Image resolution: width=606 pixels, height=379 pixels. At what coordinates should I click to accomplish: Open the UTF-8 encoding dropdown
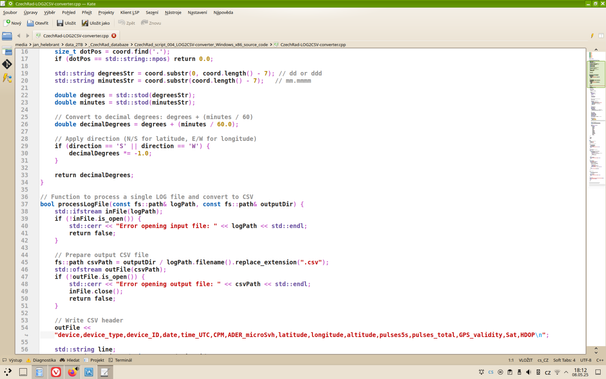click(x=586, y=360)
